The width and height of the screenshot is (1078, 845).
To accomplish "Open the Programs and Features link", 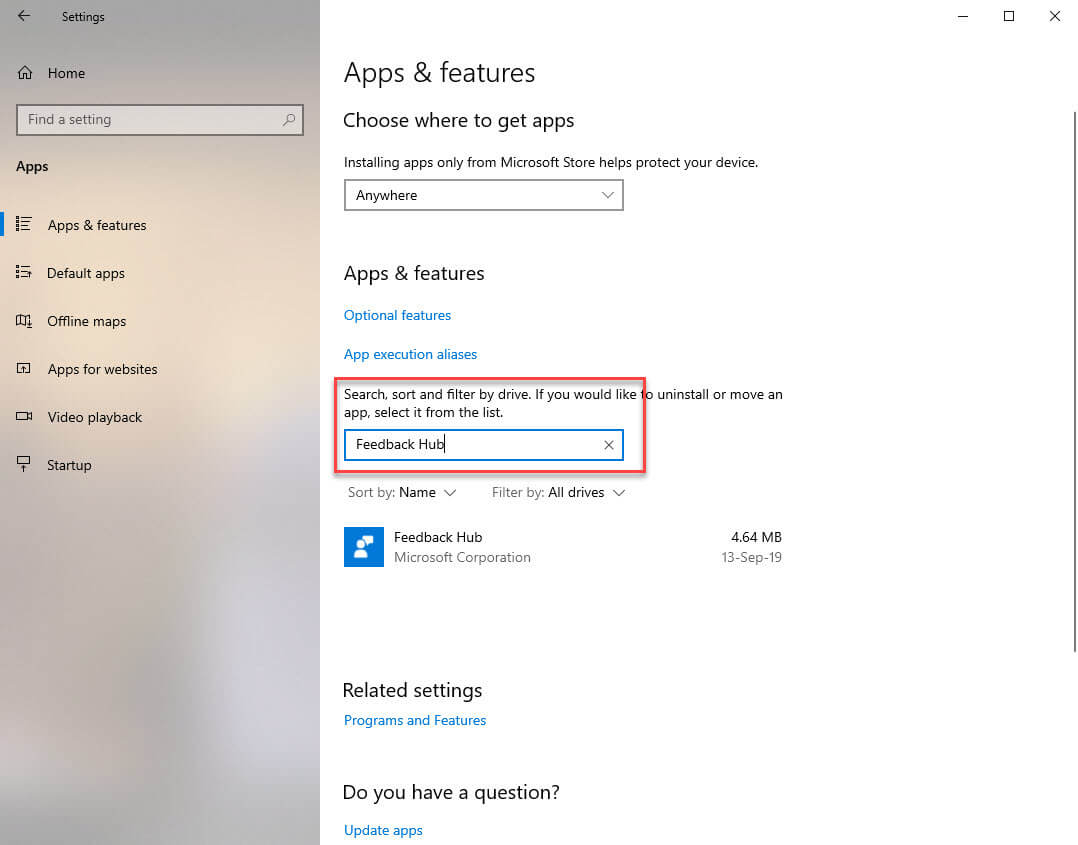I will pyautogui.click(x=415, y=720).
